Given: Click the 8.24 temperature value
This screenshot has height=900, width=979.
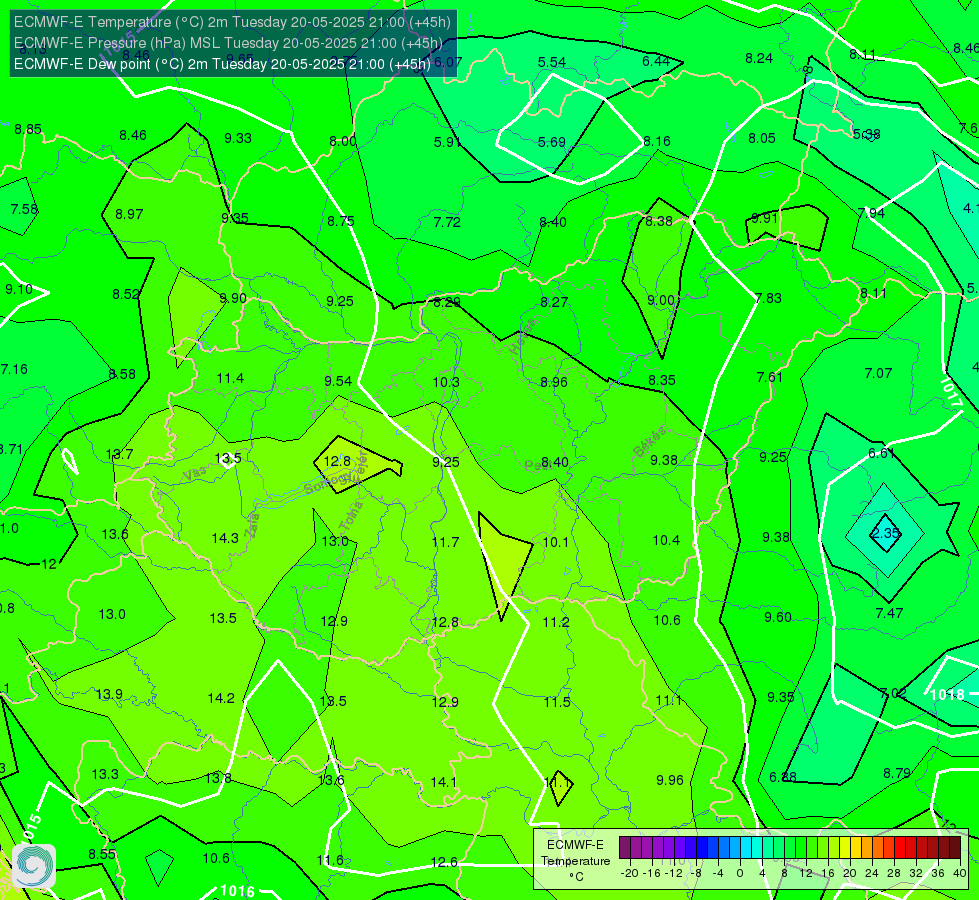Looking at the screenshot, I should tap(759, 58).
